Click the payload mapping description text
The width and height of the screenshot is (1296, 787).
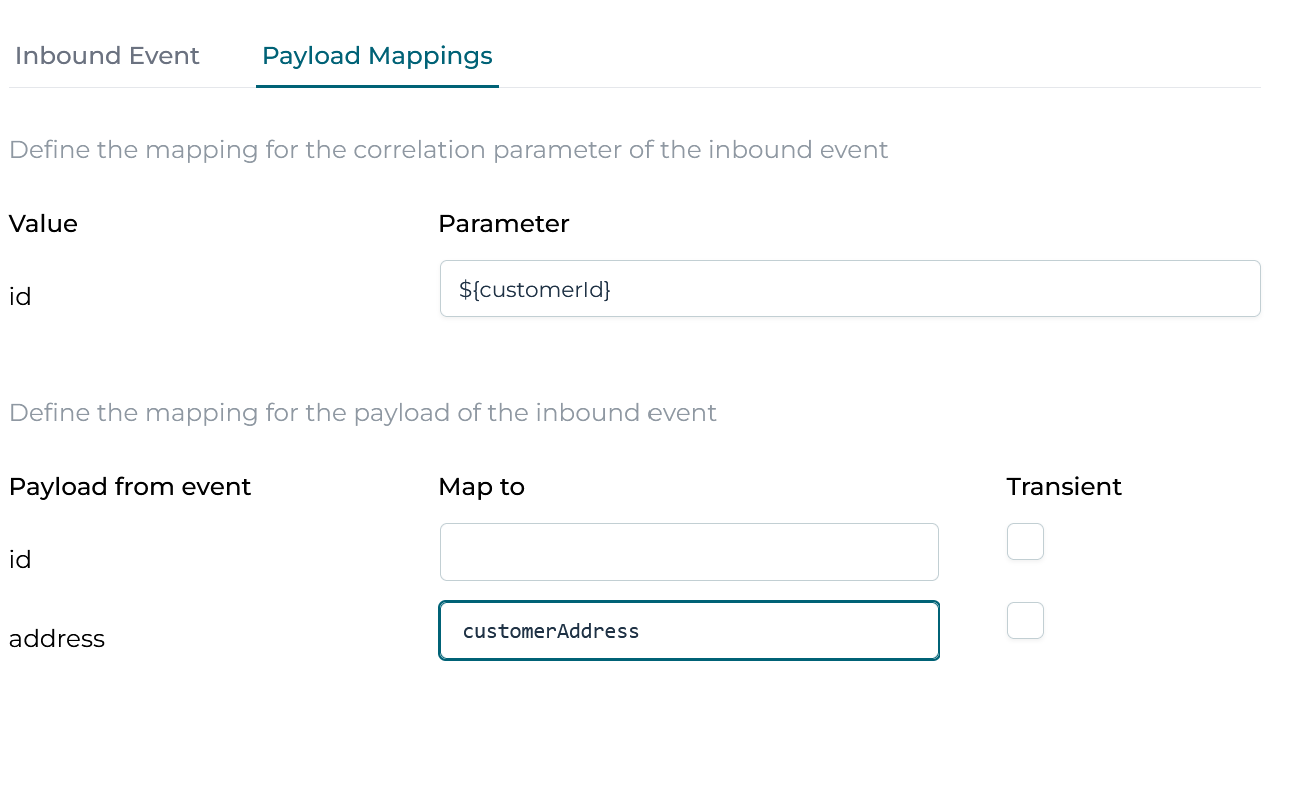click(362, 413)
